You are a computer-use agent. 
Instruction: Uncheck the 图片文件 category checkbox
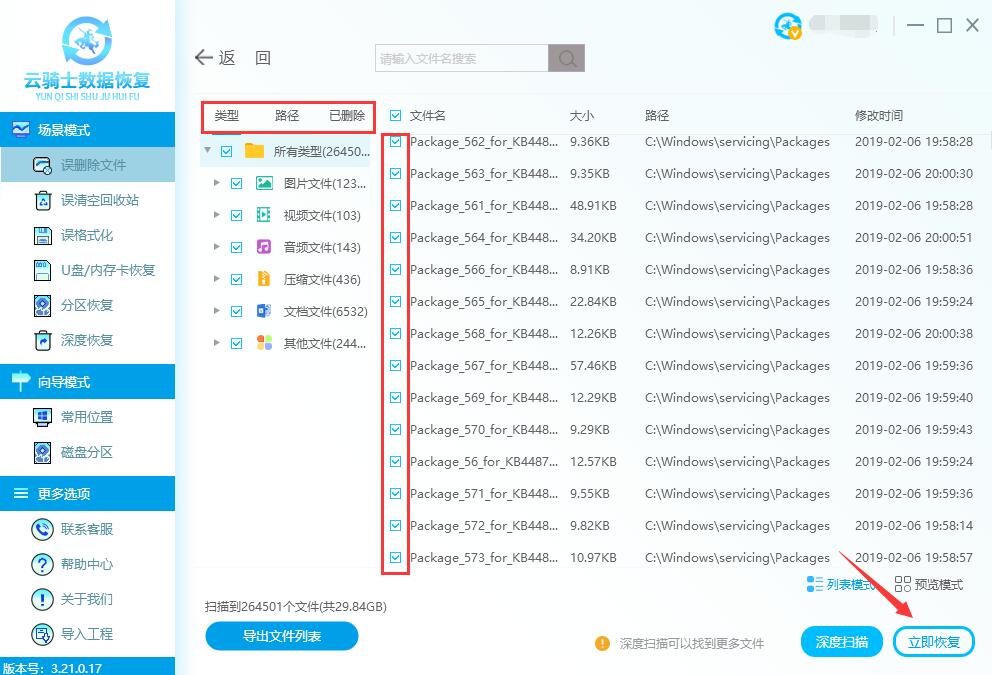pyautogui.click(x=237, y=183)
